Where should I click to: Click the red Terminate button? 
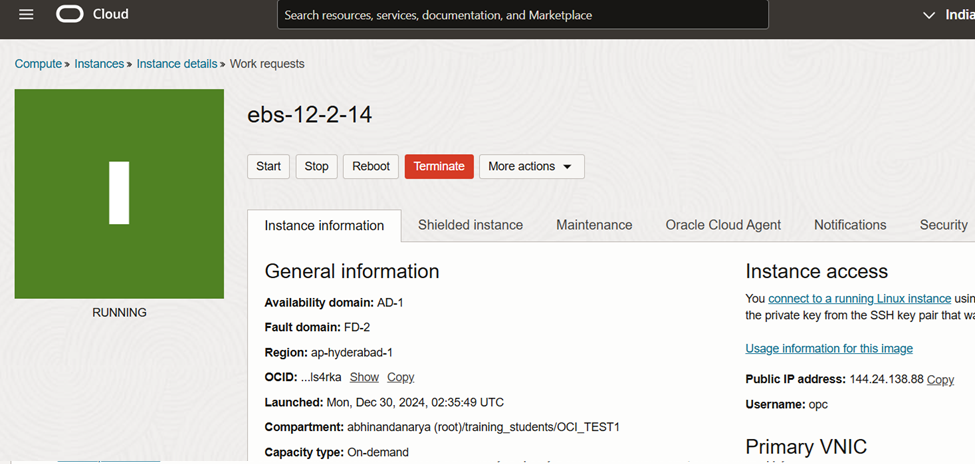click(x=439, y=166)
